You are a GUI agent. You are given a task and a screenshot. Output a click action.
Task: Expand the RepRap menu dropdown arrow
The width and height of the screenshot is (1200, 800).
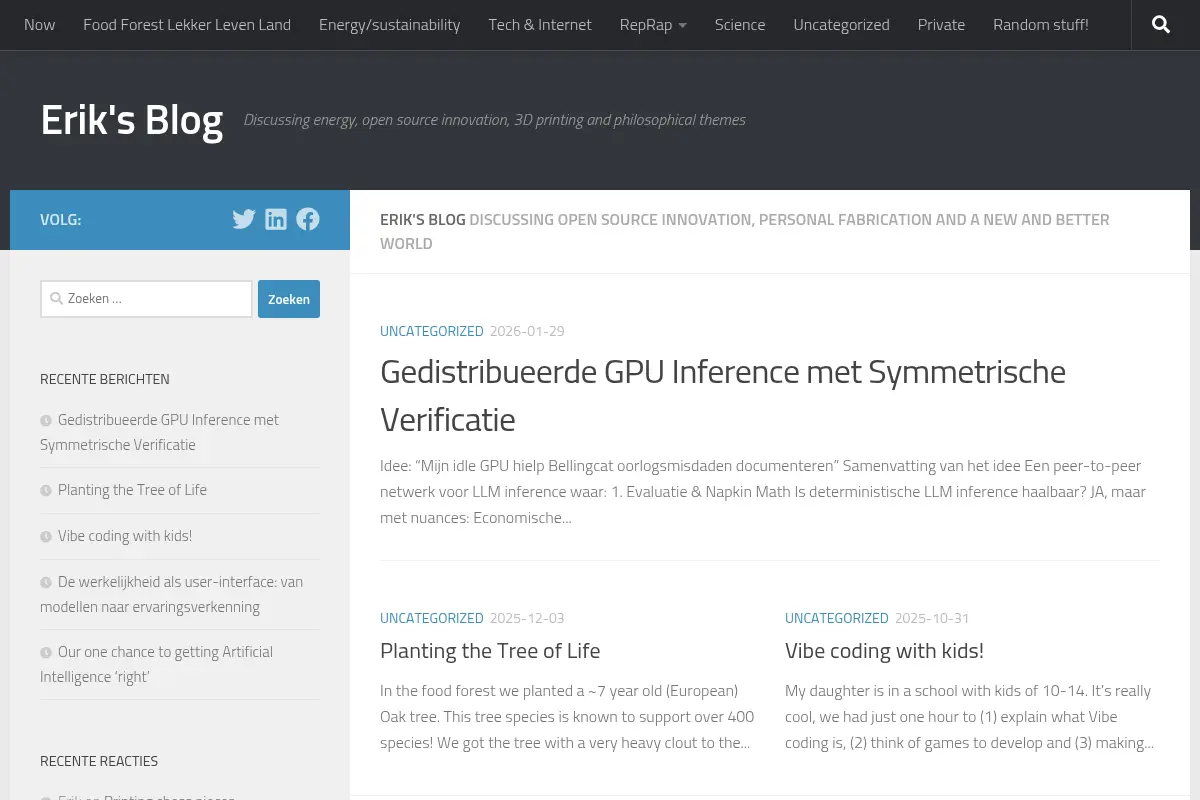[x=682, y=25]
